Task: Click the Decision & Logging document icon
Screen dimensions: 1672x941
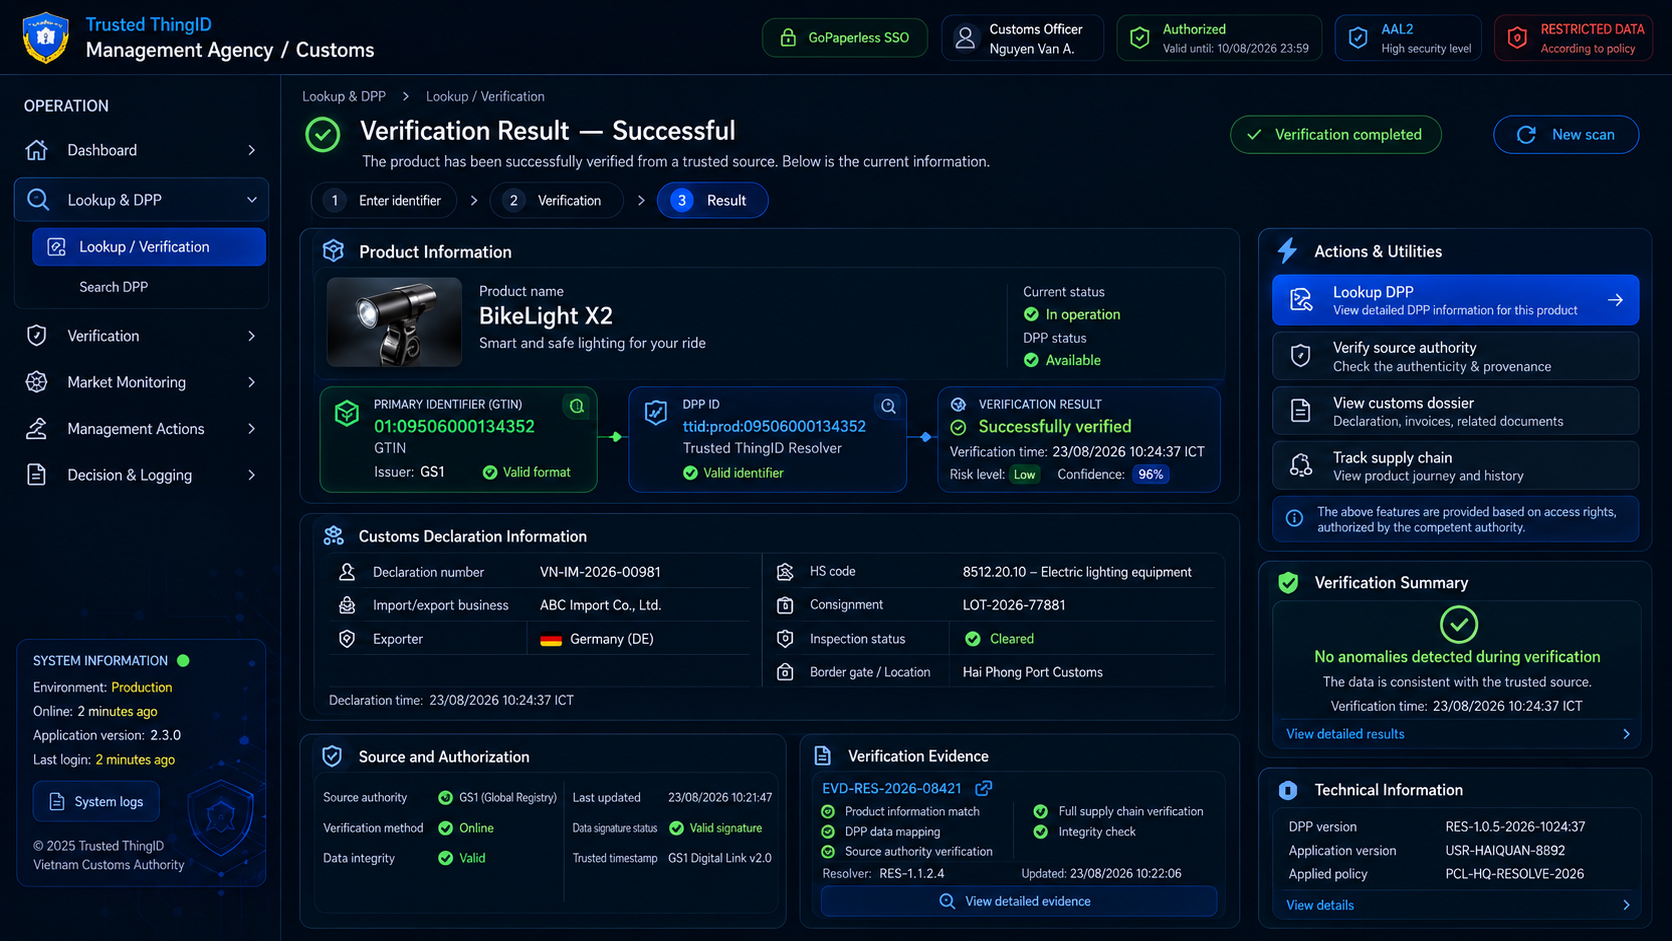Action: (37, 475)
